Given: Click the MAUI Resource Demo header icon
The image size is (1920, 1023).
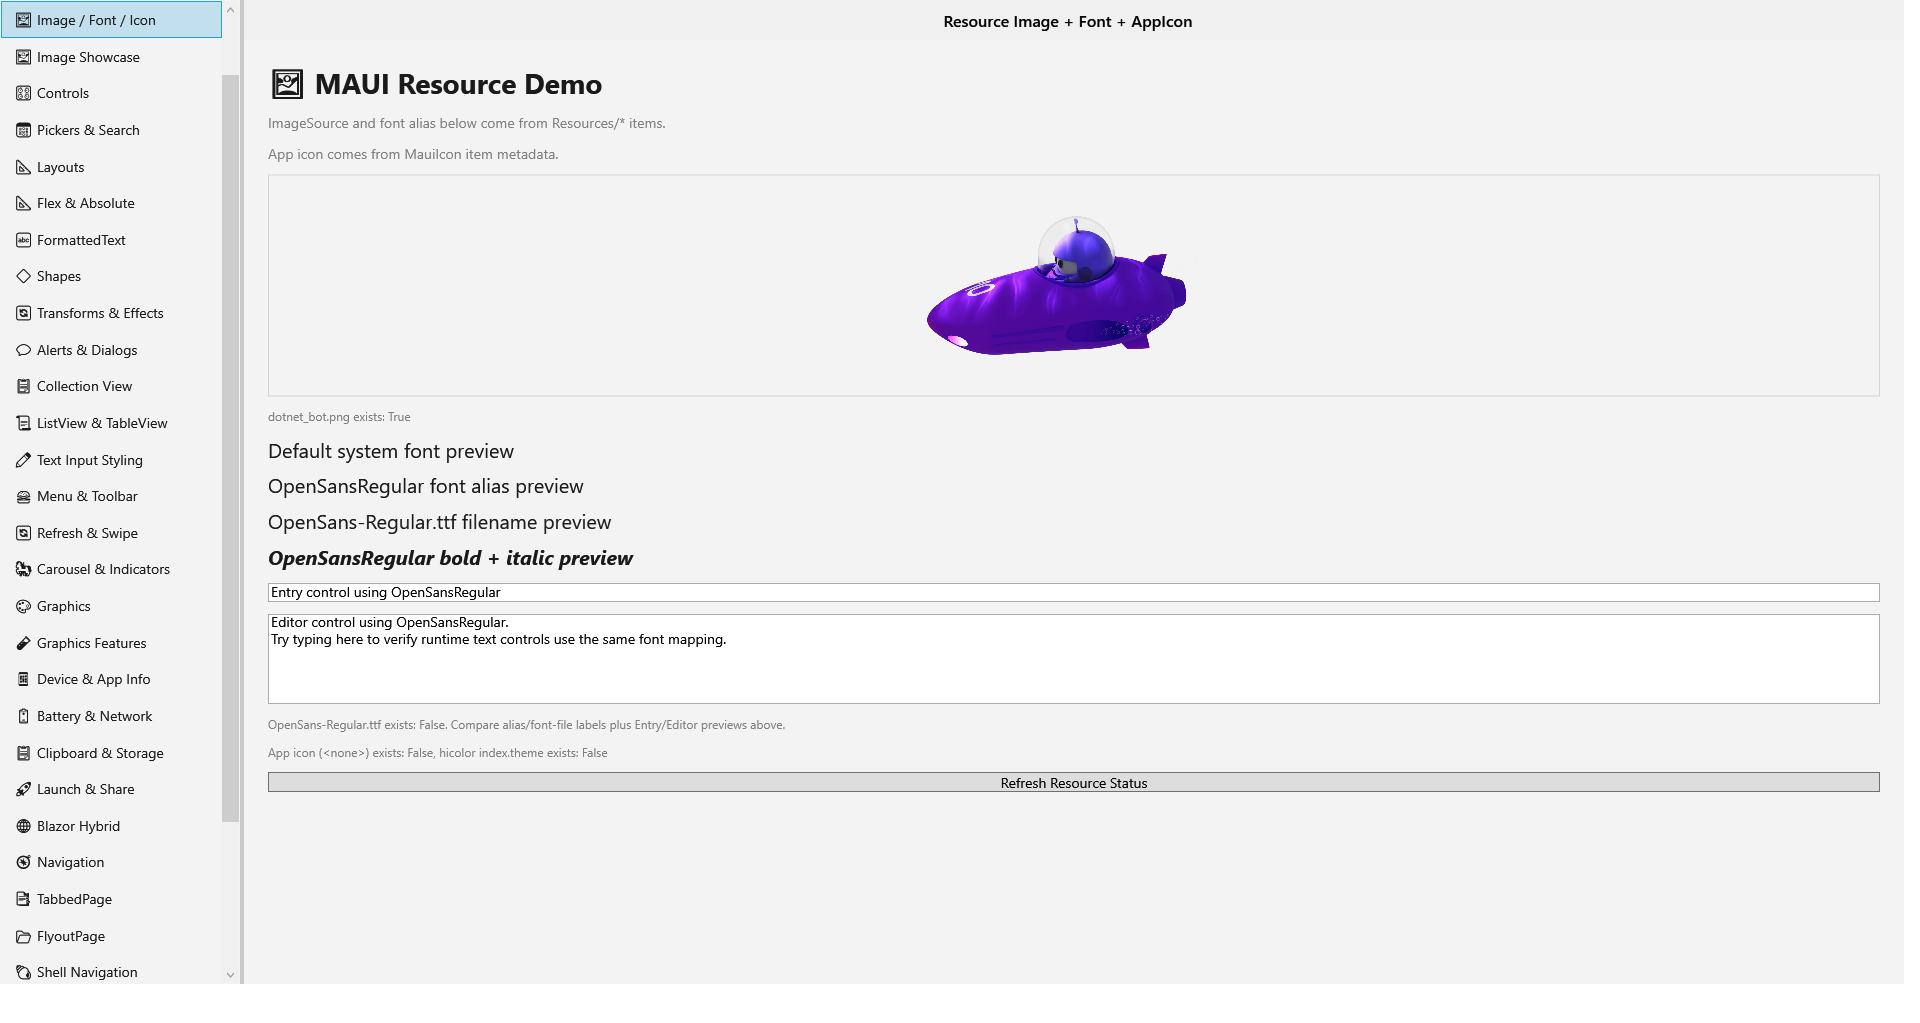Looking at the screenshot, I should [287, 84].
